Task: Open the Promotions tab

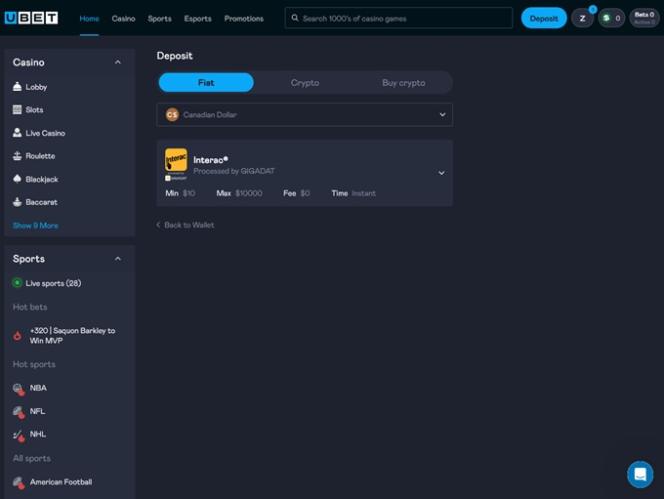Action: 244,18
